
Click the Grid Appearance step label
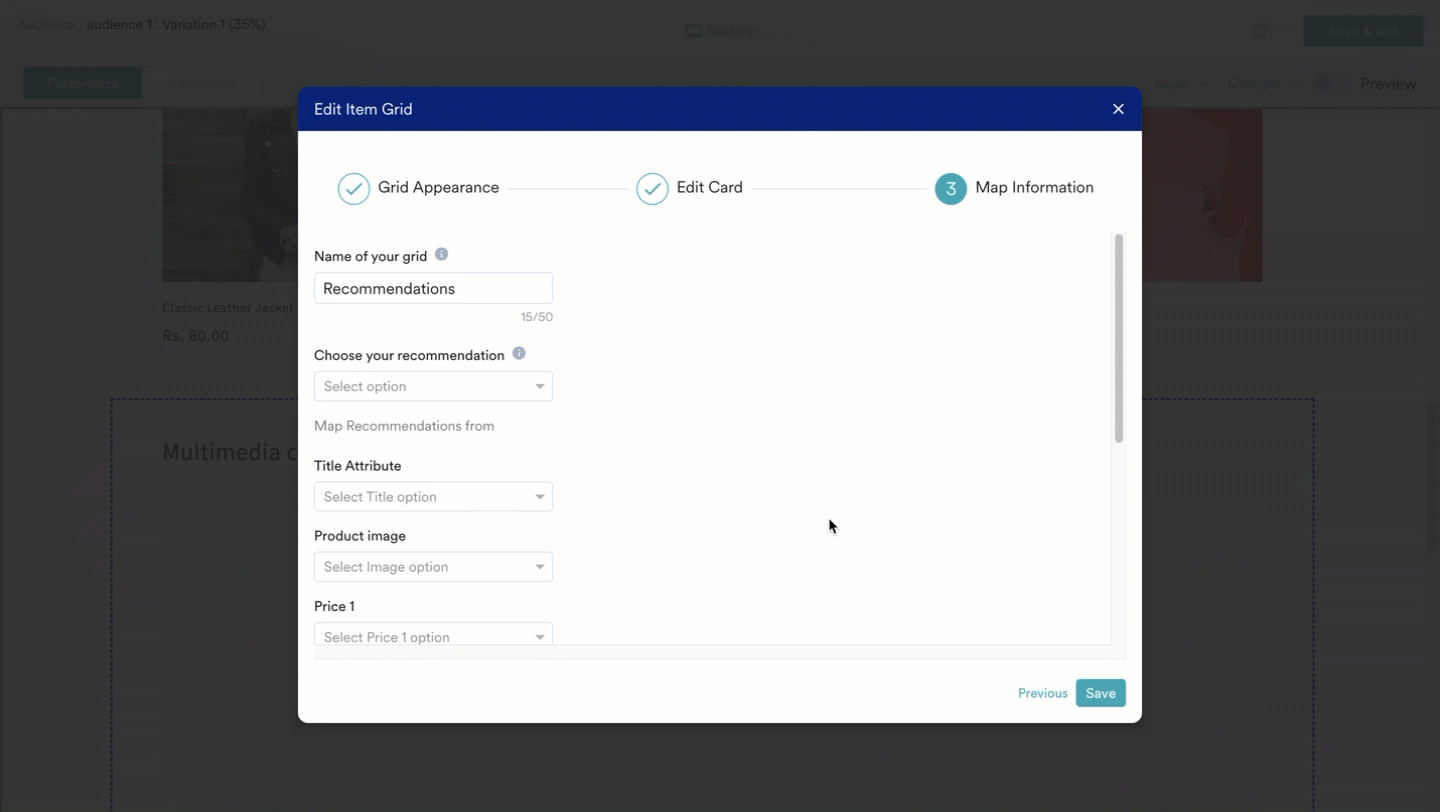tap(438, 188)
